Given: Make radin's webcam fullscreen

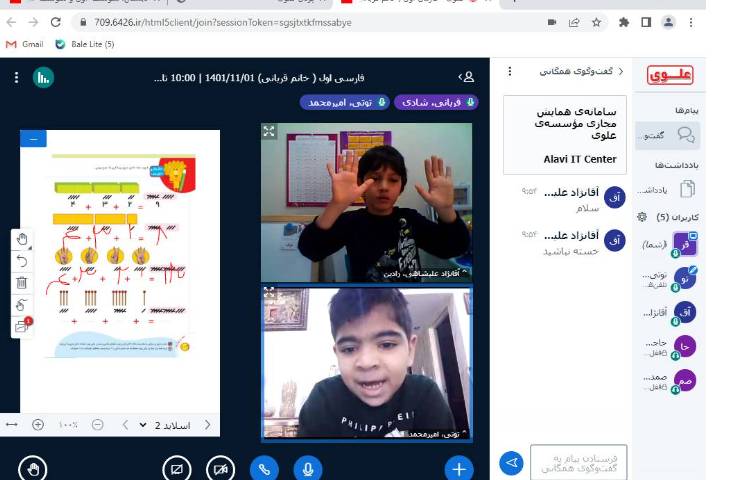Looking at the screenshot, I should click(269, 131).
